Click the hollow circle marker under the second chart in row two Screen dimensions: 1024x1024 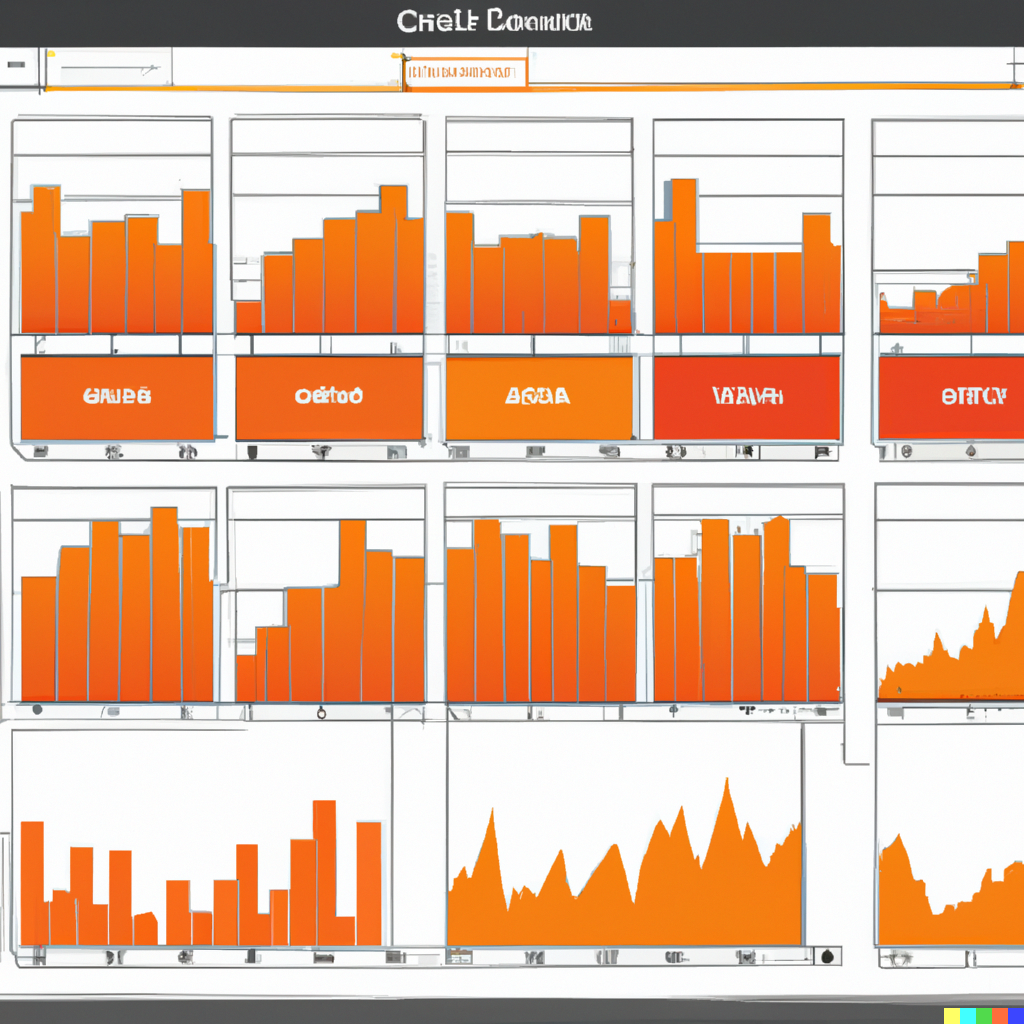point(321,713)
